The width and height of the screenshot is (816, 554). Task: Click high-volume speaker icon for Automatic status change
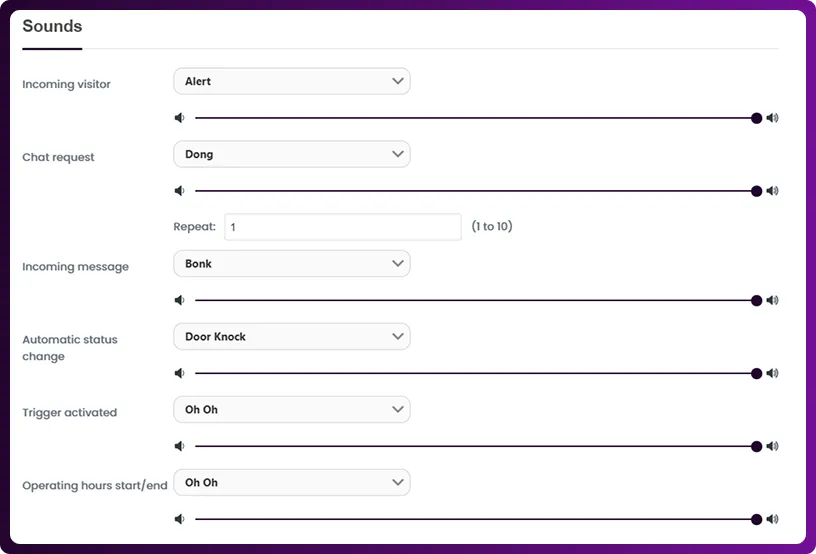772,373
